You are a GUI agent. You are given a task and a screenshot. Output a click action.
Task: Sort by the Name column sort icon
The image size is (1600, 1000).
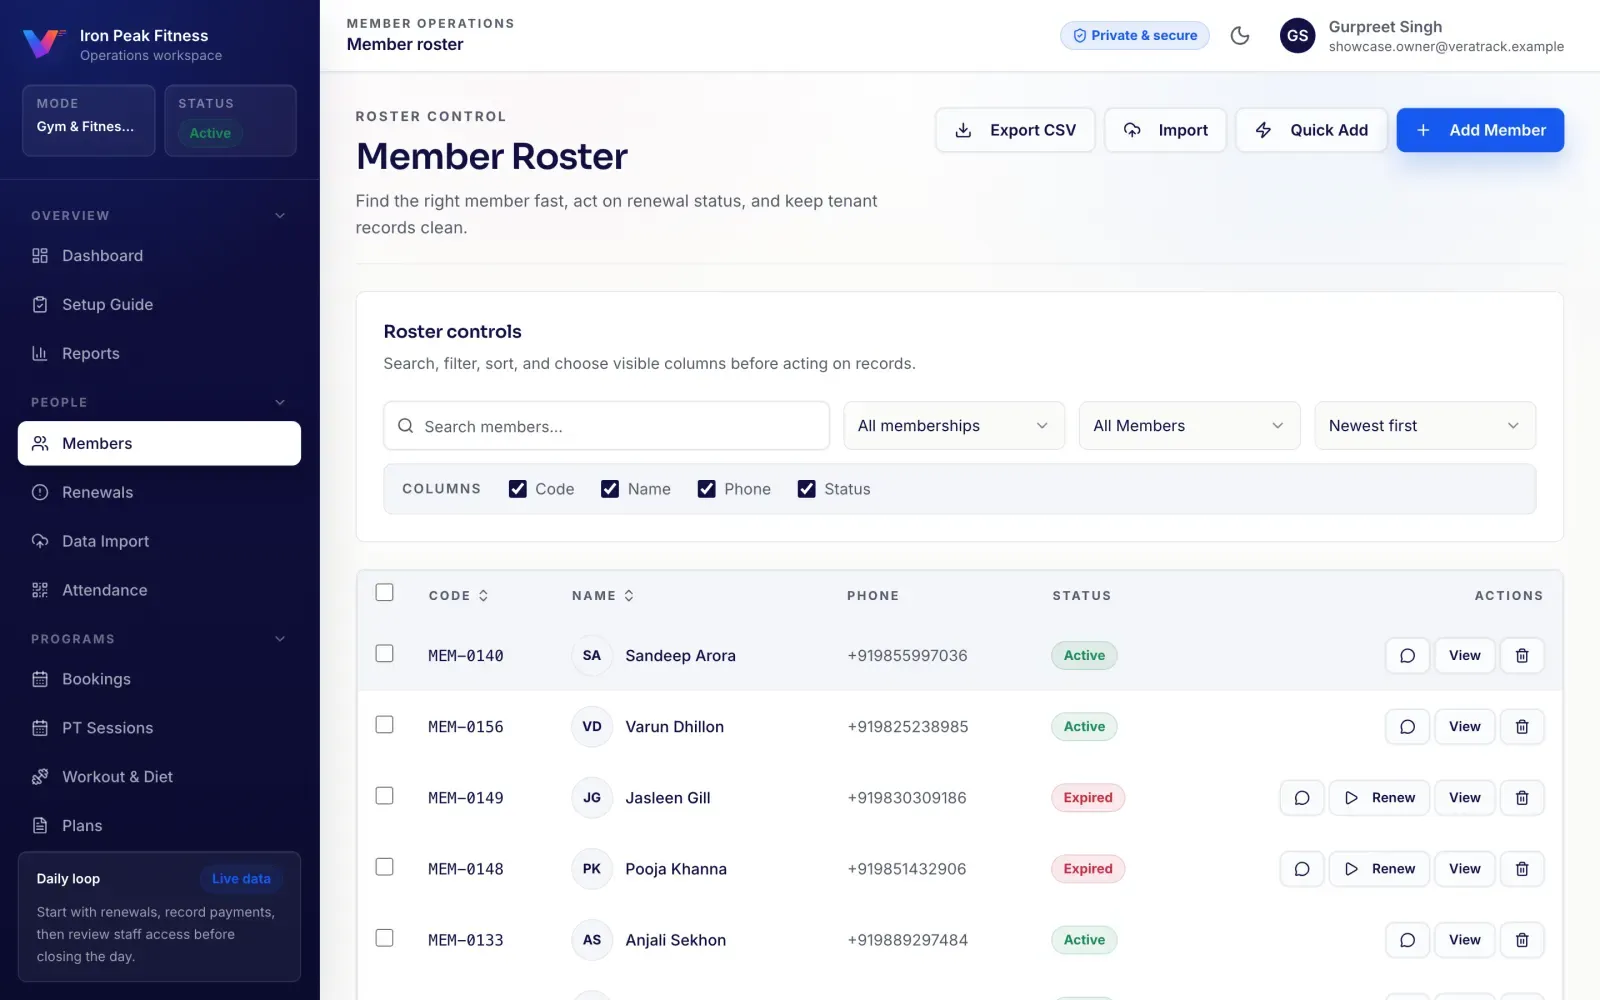tap(629, 596)
